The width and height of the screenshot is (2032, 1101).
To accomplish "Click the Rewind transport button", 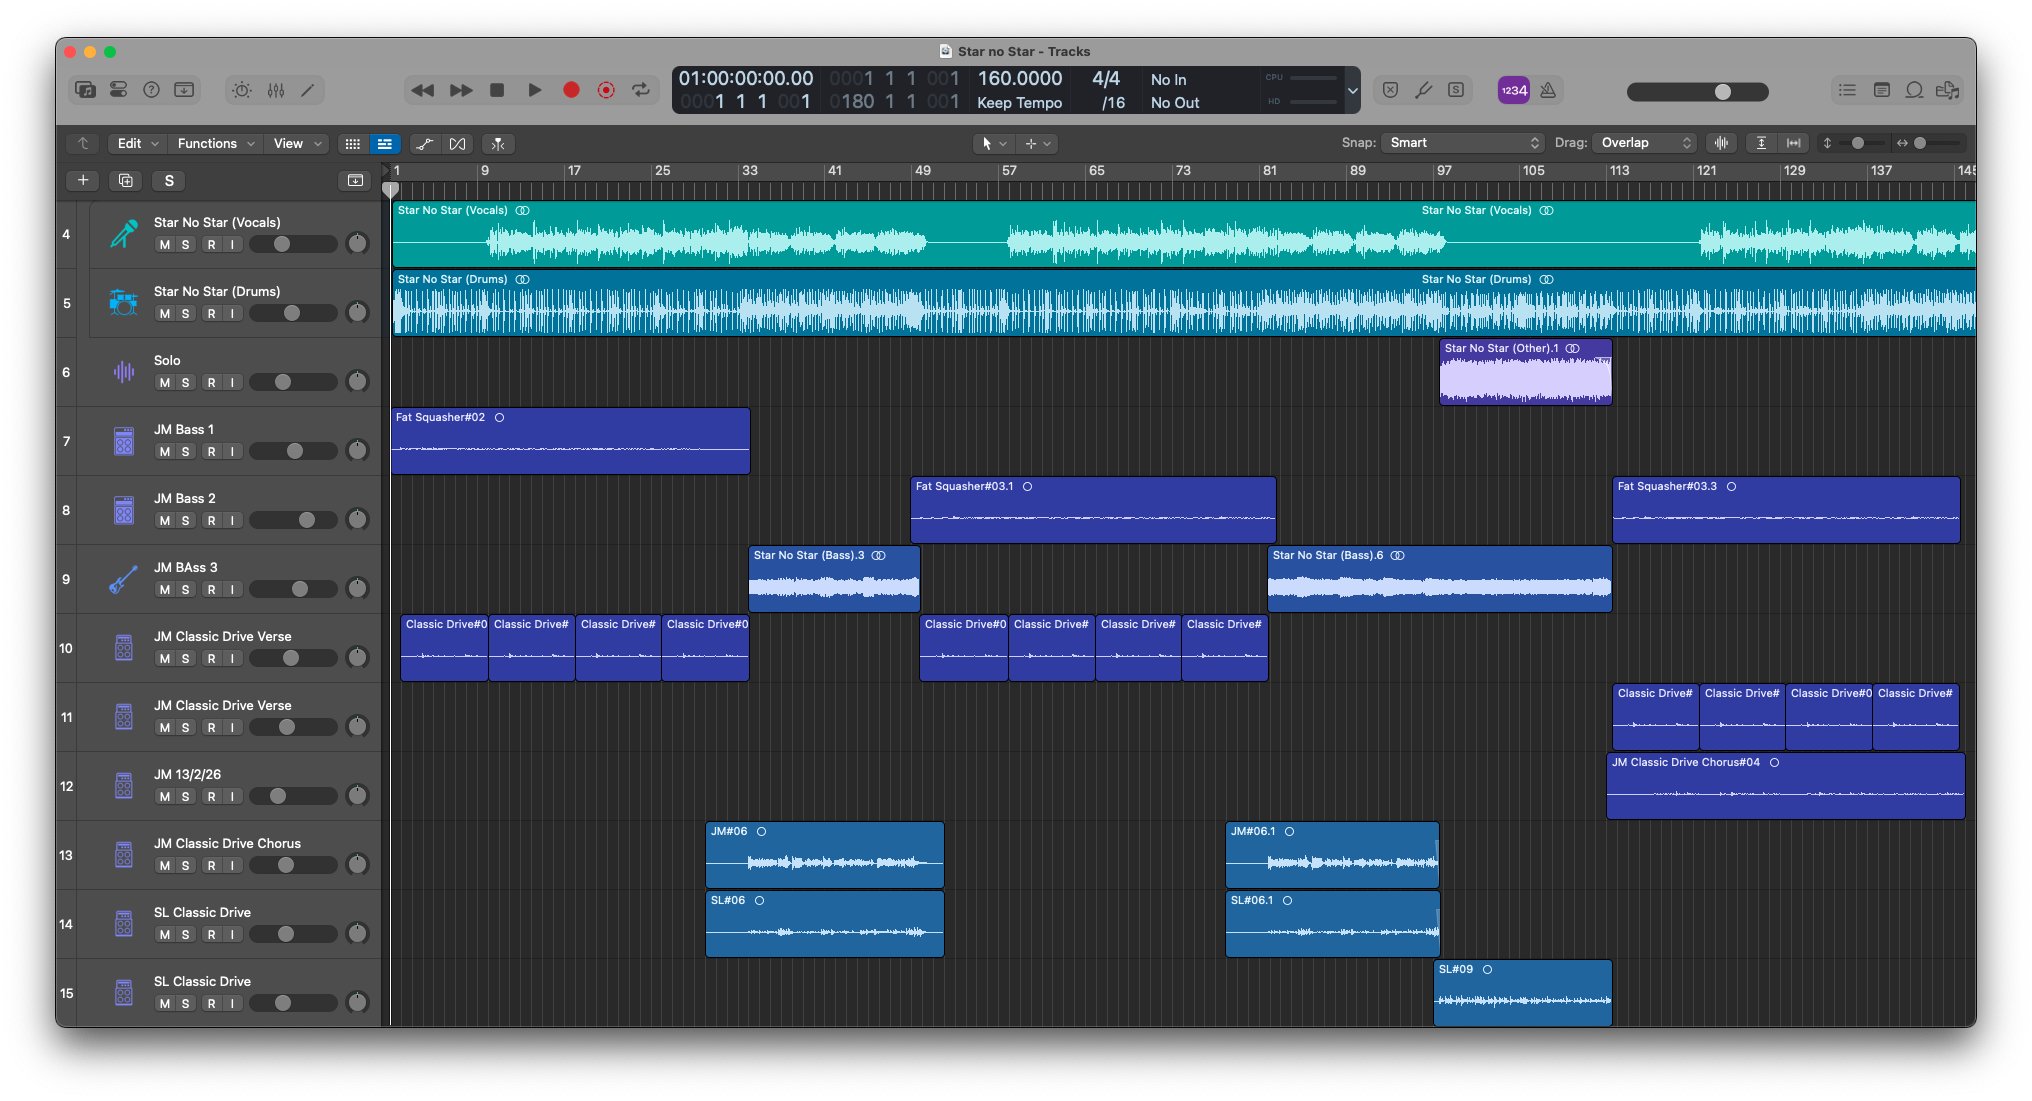I will (x=423, y=90).
